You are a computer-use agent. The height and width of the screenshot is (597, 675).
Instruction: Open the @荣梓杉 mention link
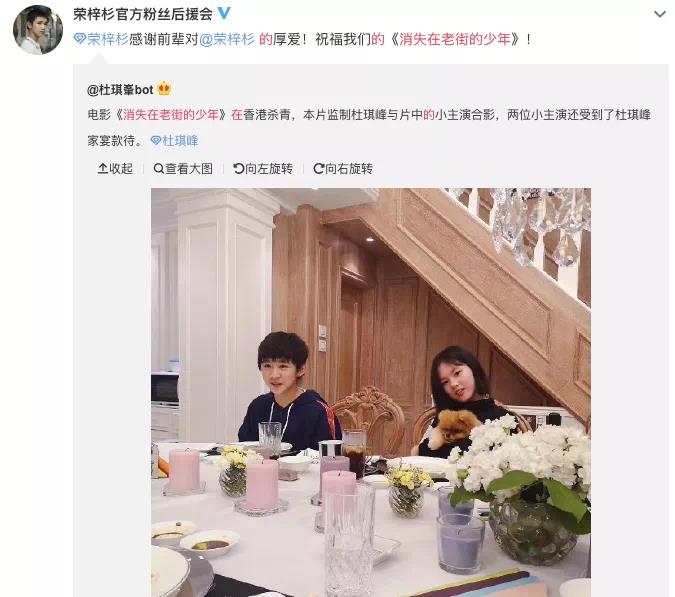pyautogui.click(x=227, y=39)
